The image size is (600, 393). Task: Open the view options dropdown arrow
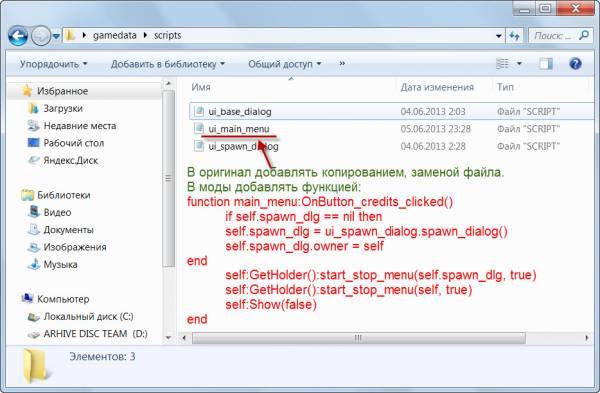coord(519,64)
